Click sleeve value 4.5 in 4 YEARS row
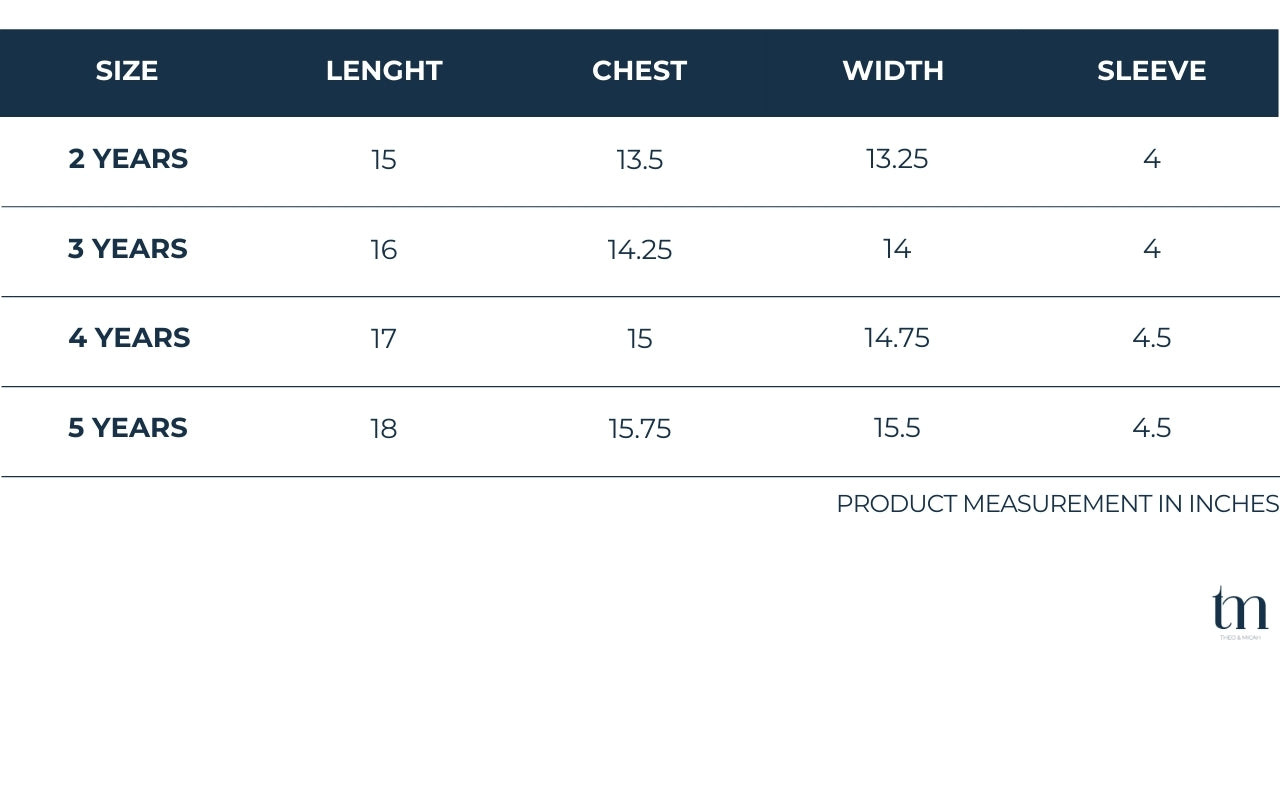 pyautogui.click(x=1152, y=338)
